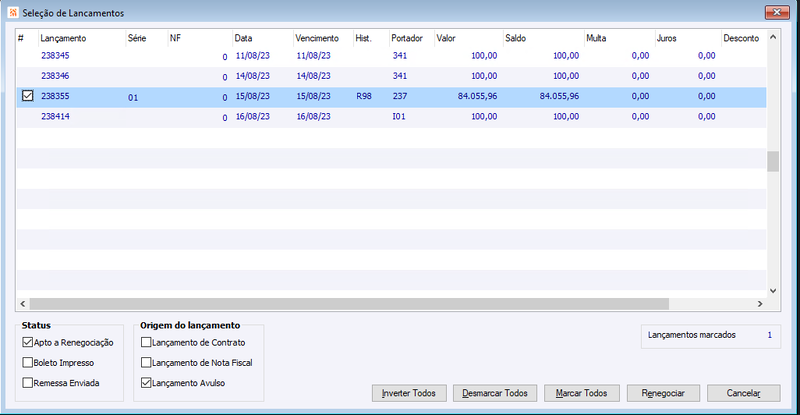Click the Renegociar button

(663, 393)
